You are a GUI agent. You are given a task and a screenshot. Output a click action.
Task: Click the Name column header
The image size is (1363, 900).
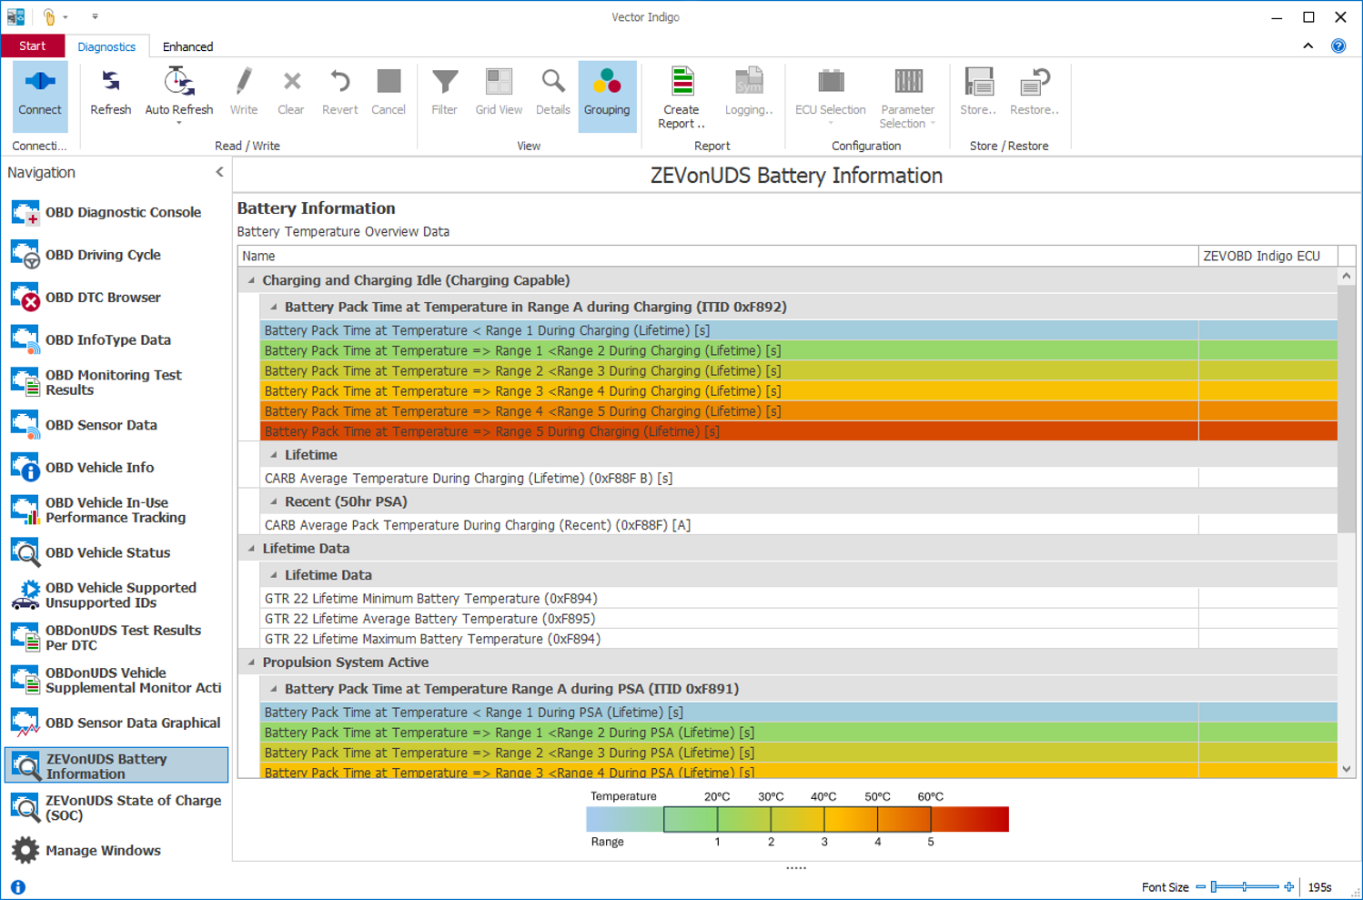[x=718, y=256]
